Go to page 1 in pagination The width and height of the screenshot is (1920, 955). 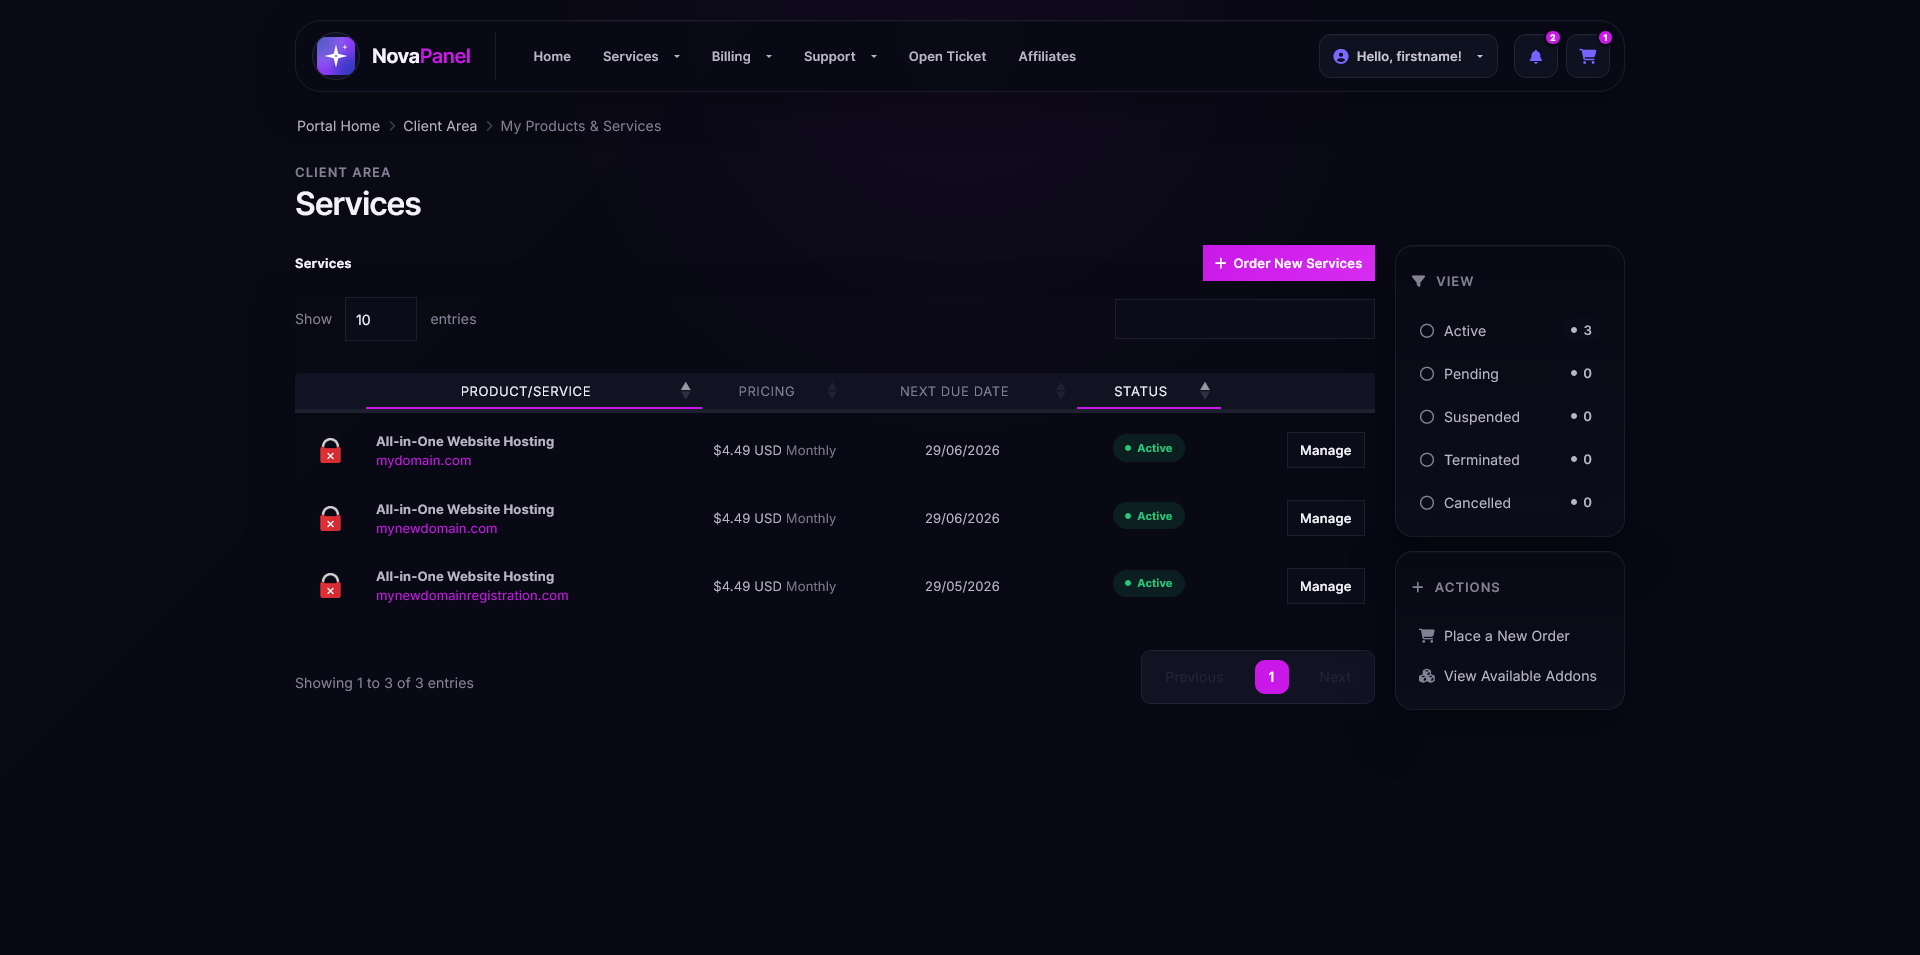[x=1272, y=677]
